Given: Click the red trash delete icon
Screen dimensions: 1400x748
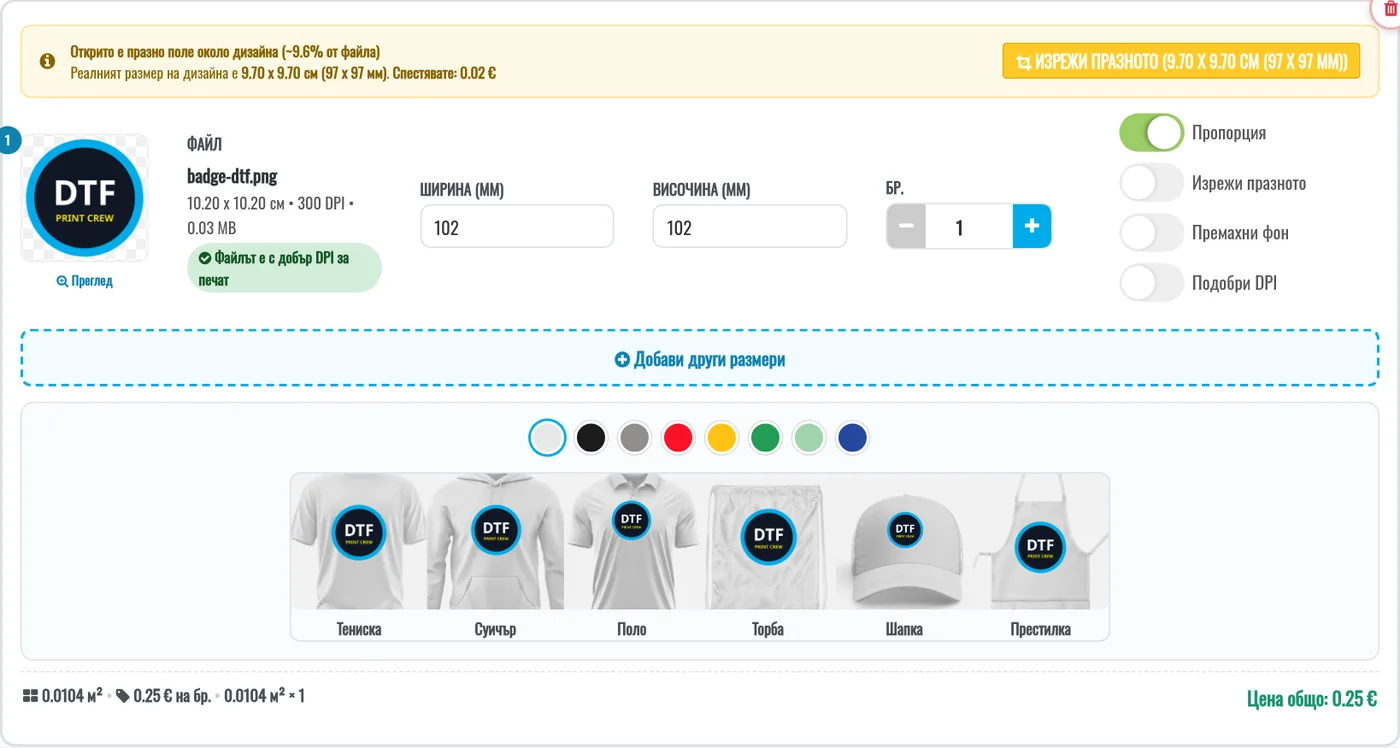Looking at the screenshot, I should [x=1389, y=8].
